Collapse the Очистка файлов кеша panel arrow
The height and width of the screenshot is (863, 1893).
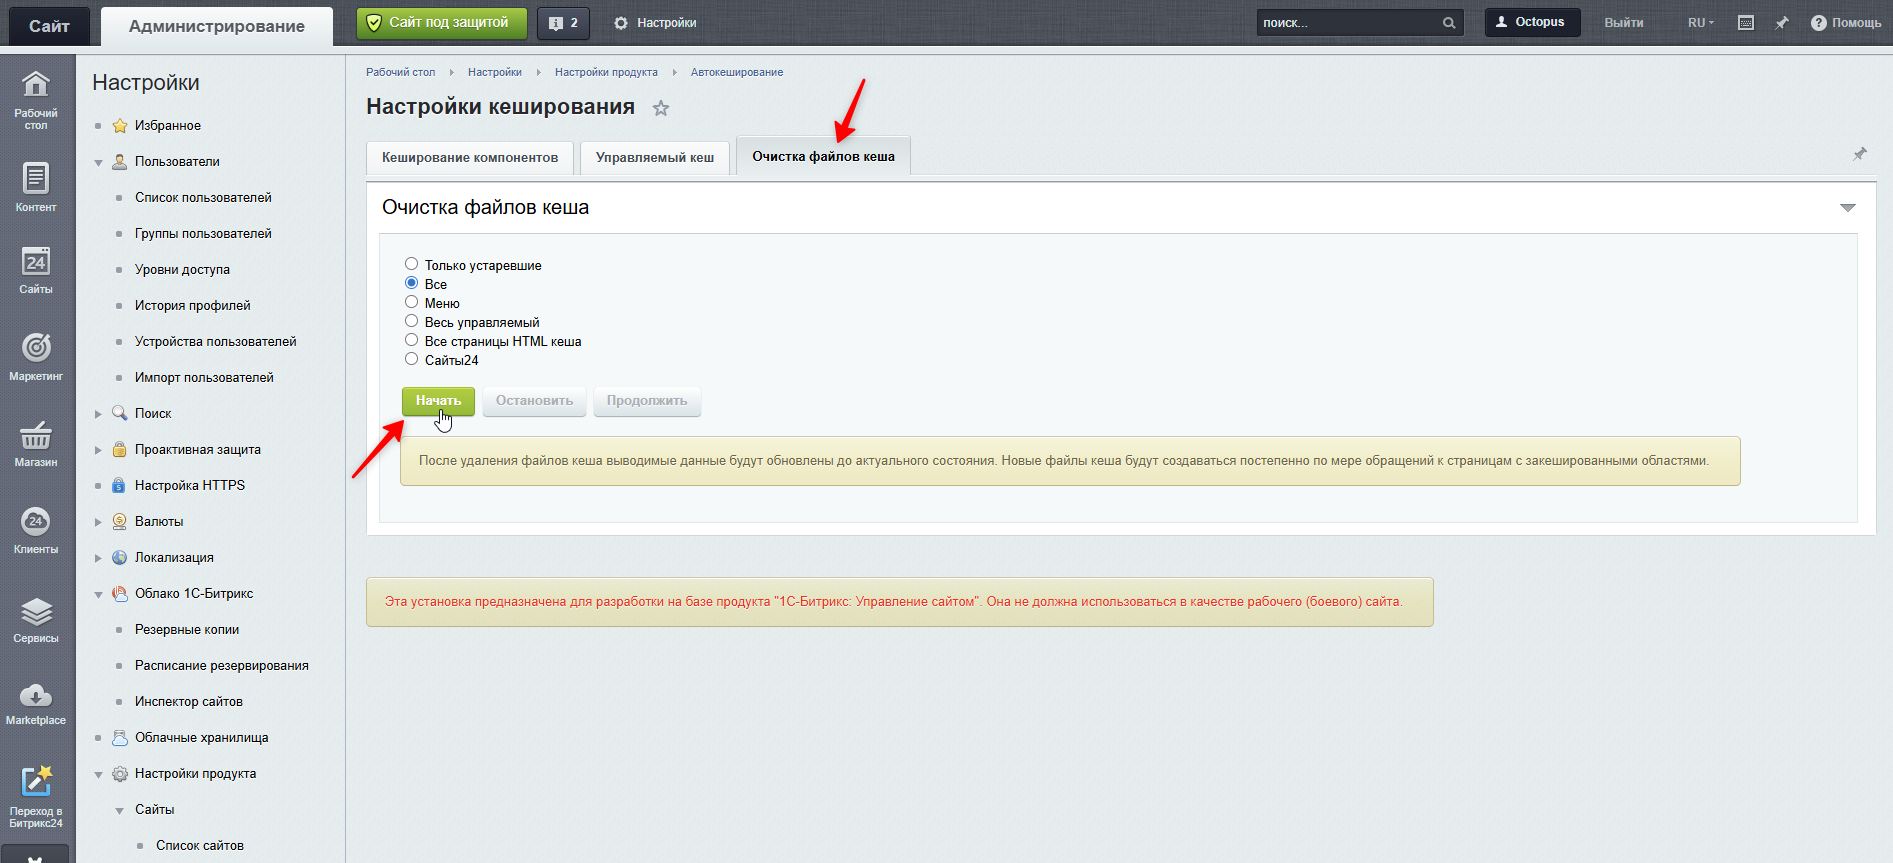click(1847, 208)
